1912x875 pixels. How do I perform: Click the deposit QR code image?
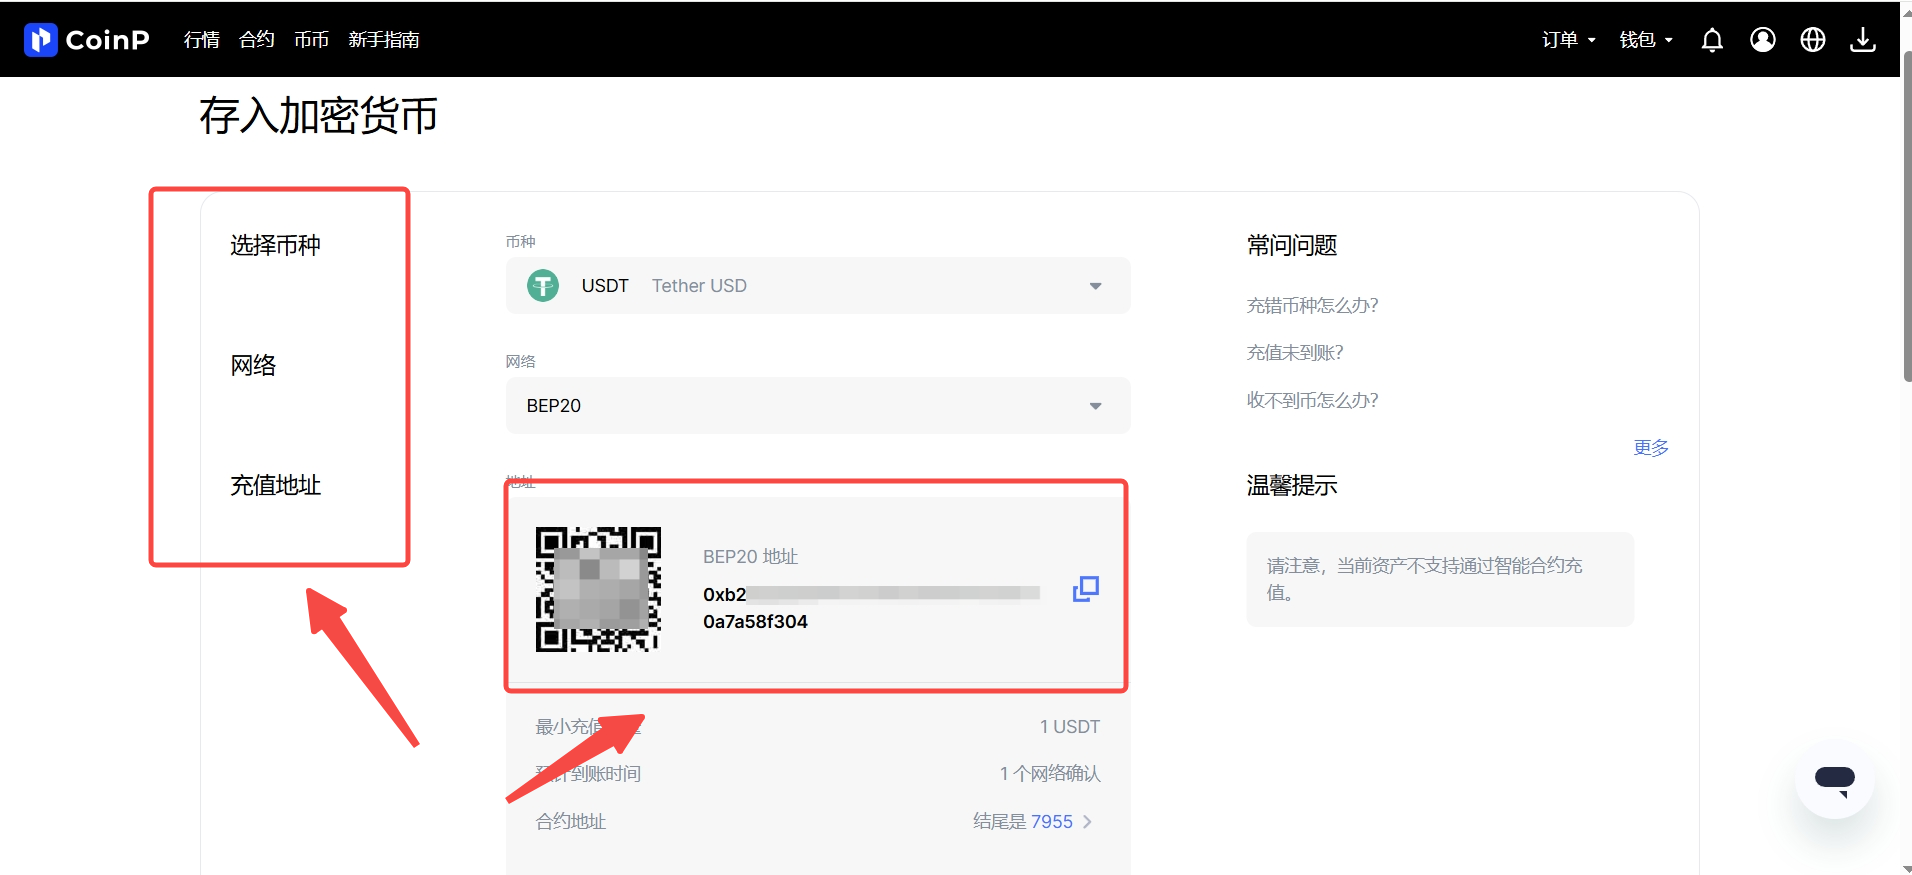(x=598, y=589)
